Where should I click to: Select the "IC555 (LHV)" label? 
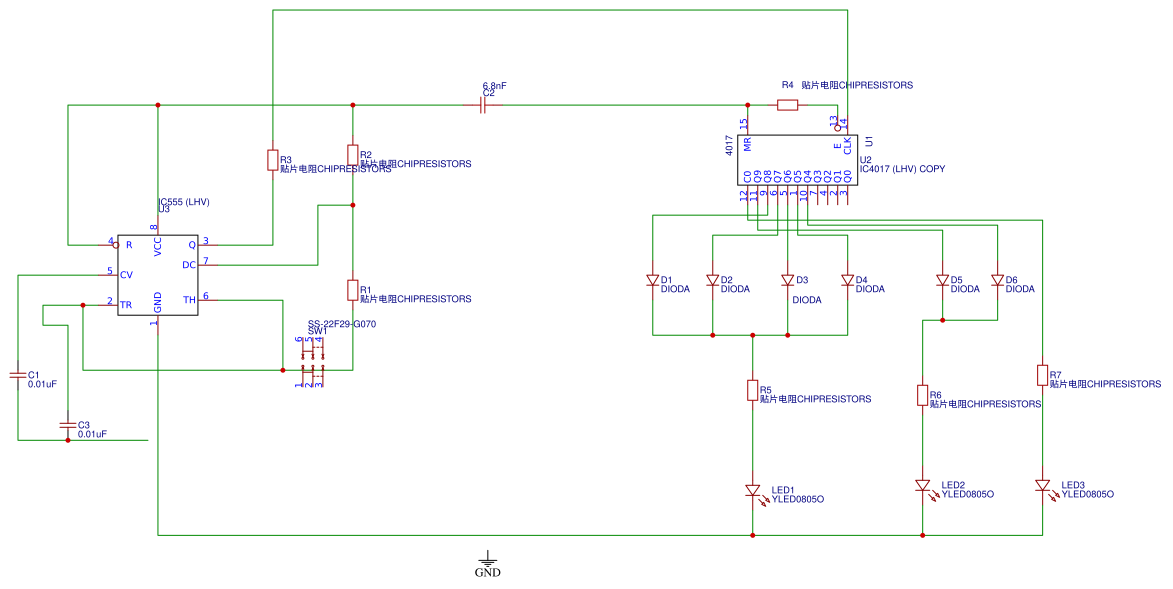click(184, 202)
